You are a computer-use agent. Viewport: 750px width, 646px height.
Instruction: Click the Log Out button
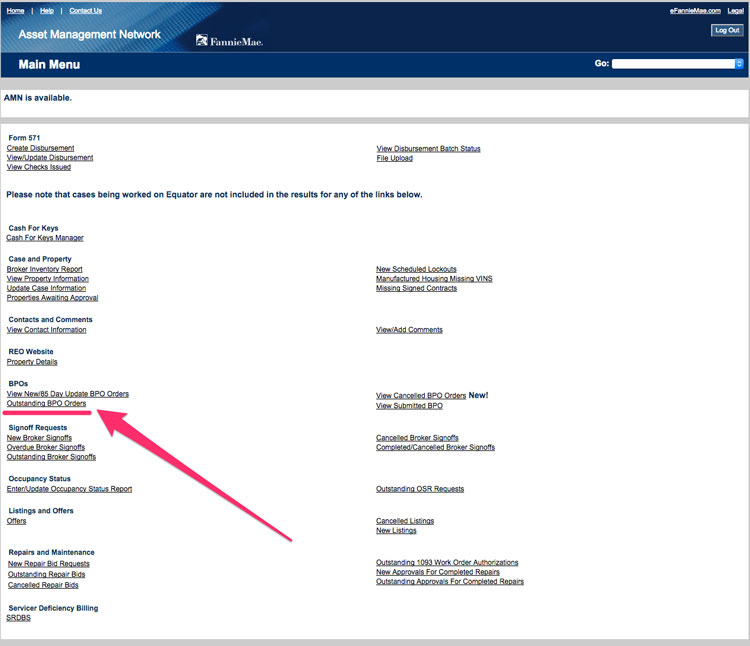(727, 30)
